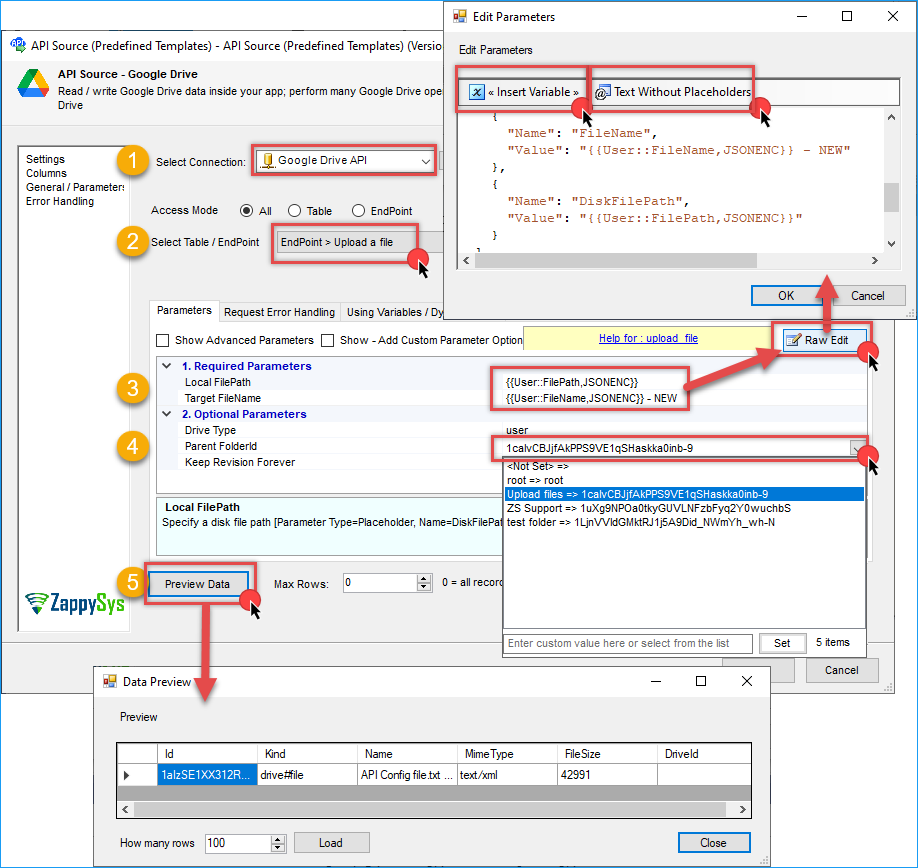Image resolution: width=918 pixels, height=868 pixels.
Task: Select the root => root option
Action: coord(684,481)
